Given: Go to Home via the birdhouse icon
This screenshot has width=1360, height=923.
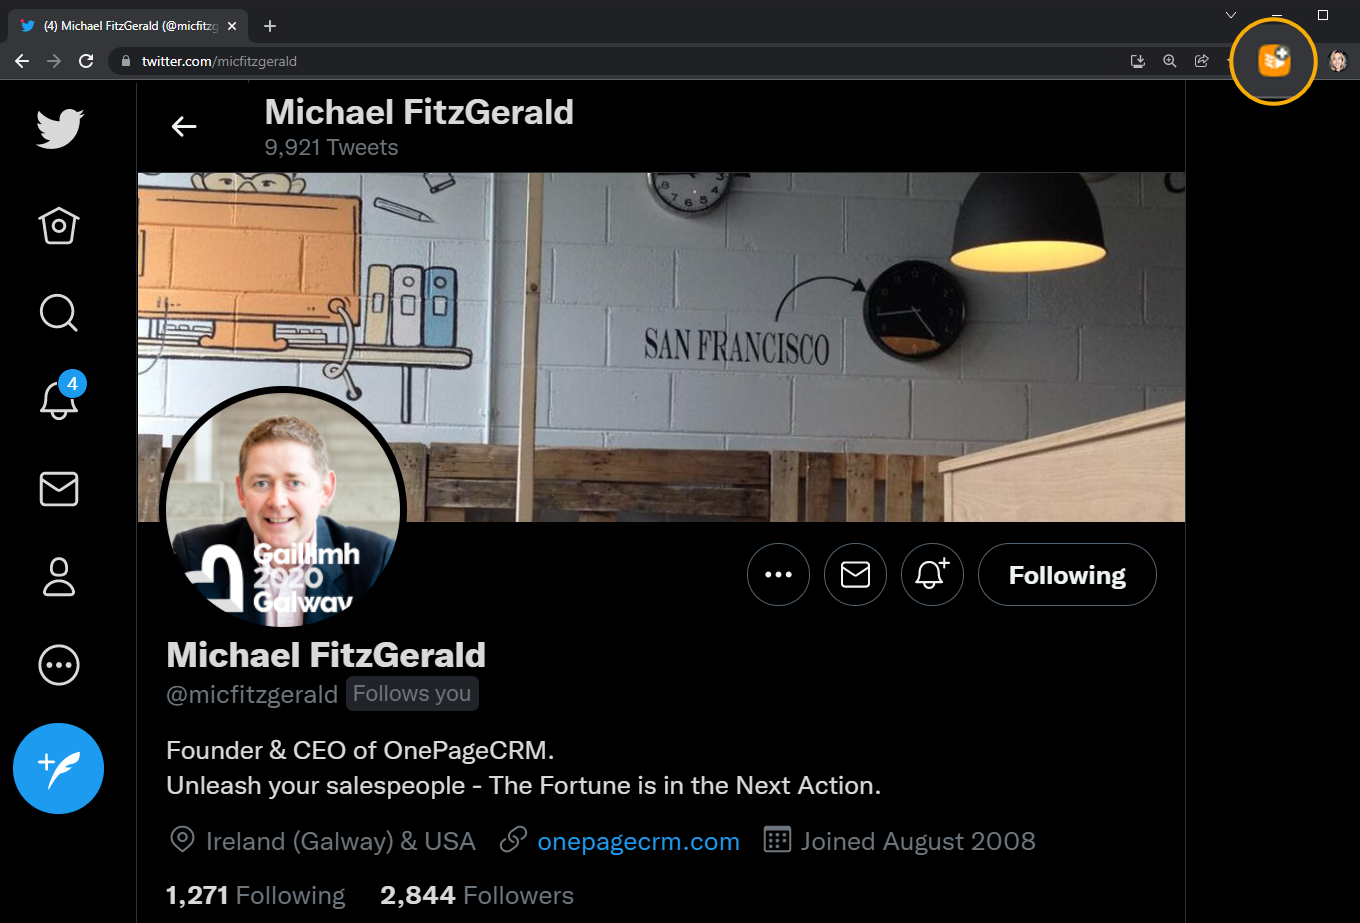Looking at the screenshot, I should coord(59,225).
